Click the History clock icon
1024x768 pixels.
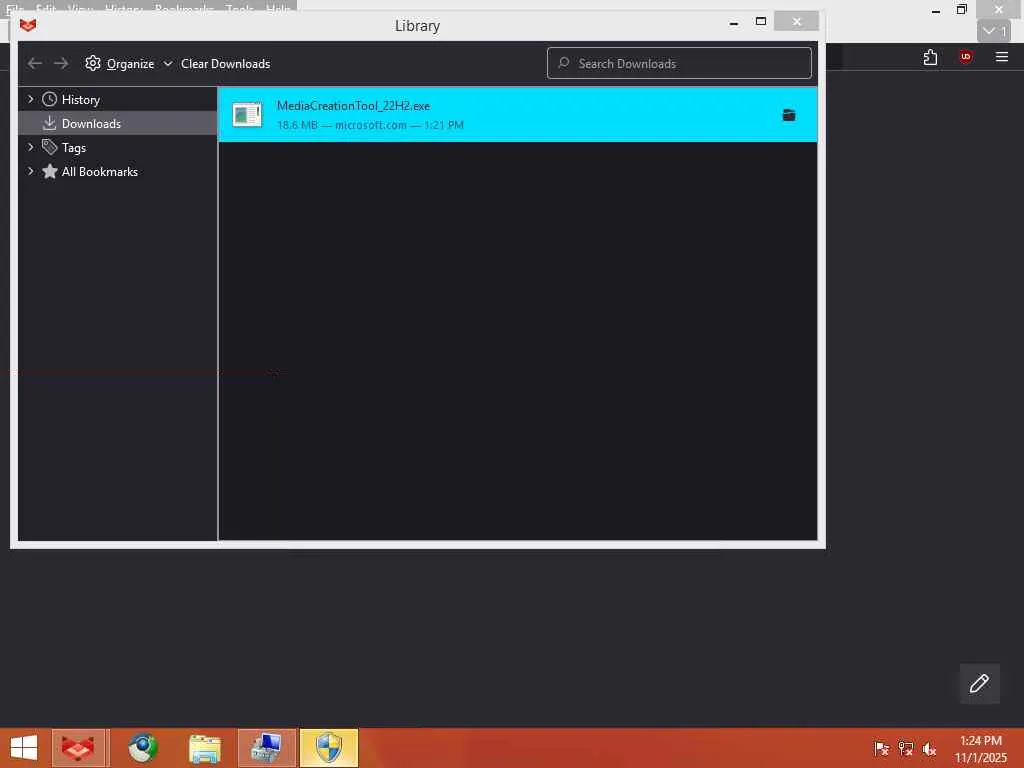pyautogui.click(x=50, y=99)
